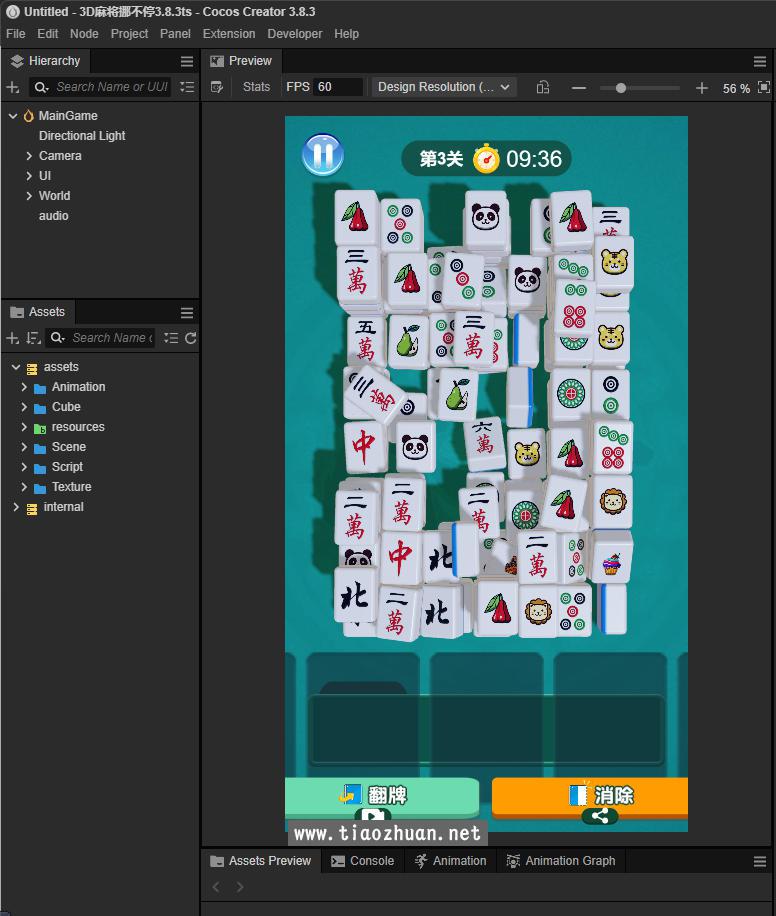Click the FPS input field
The height and width of the screenshot is (916, 776).
click(x=338, y=87)
